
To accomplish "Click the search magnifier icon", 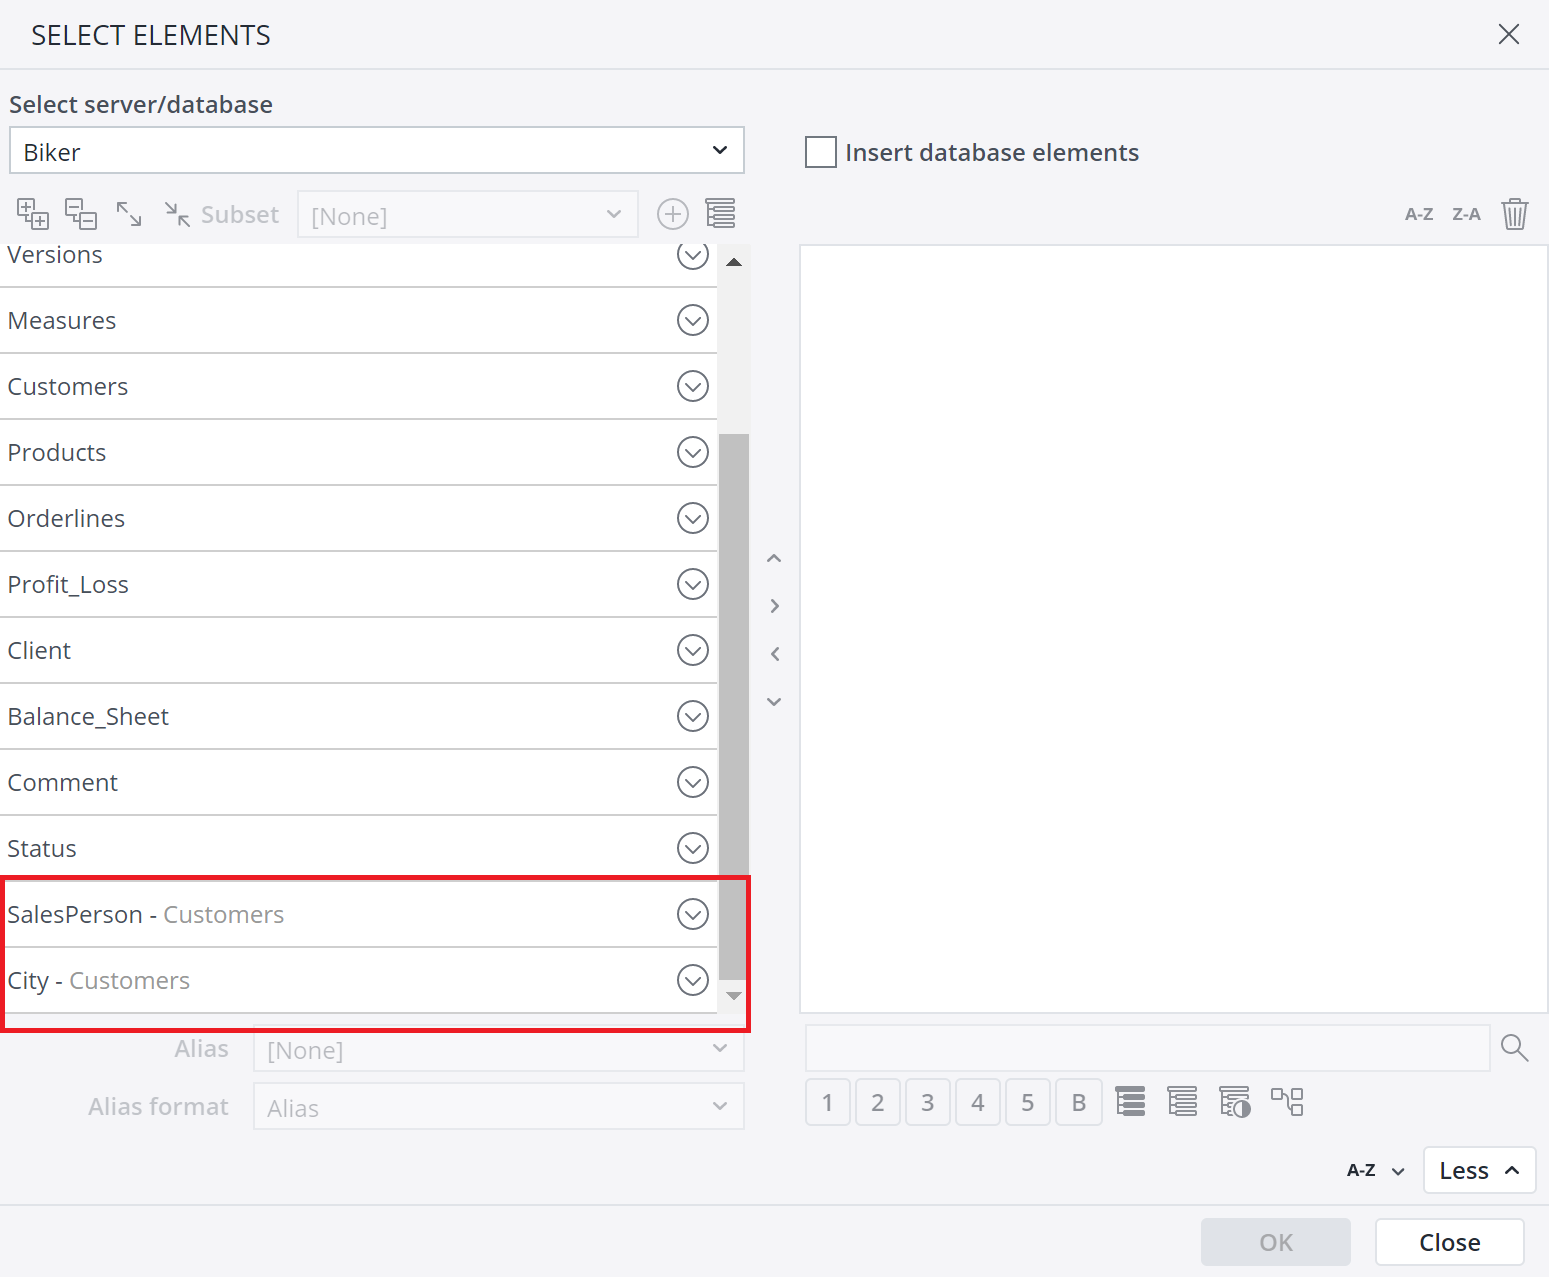I will (1514, 1048).
